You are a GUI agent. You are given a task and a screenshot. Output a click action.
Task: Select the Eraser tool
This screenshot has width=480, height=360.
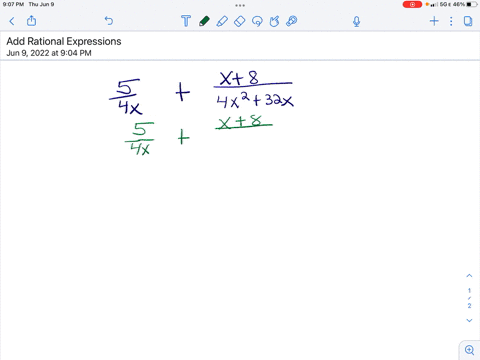click(239, 21)
